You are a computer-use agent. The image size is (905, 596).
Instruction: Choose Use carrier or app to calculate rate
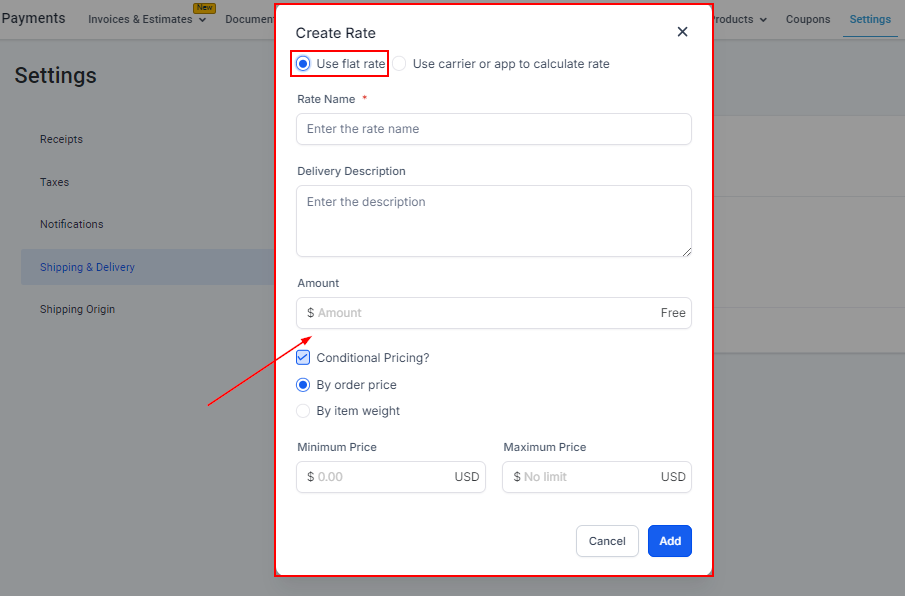point(400,64)
